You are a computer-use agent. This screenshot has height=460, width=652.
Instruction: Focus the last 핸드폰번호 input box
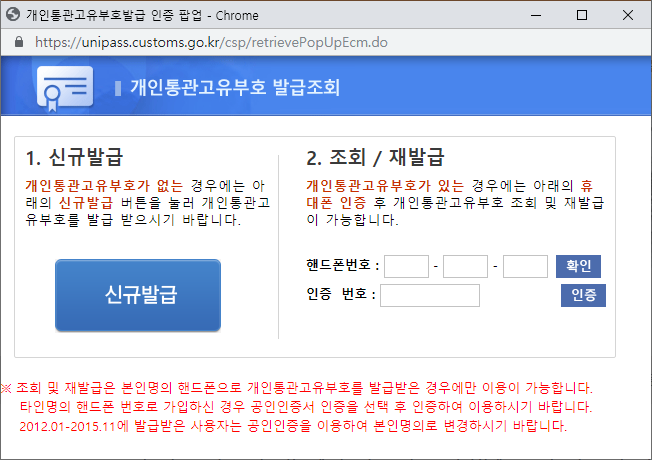click(x=525, y=266)
